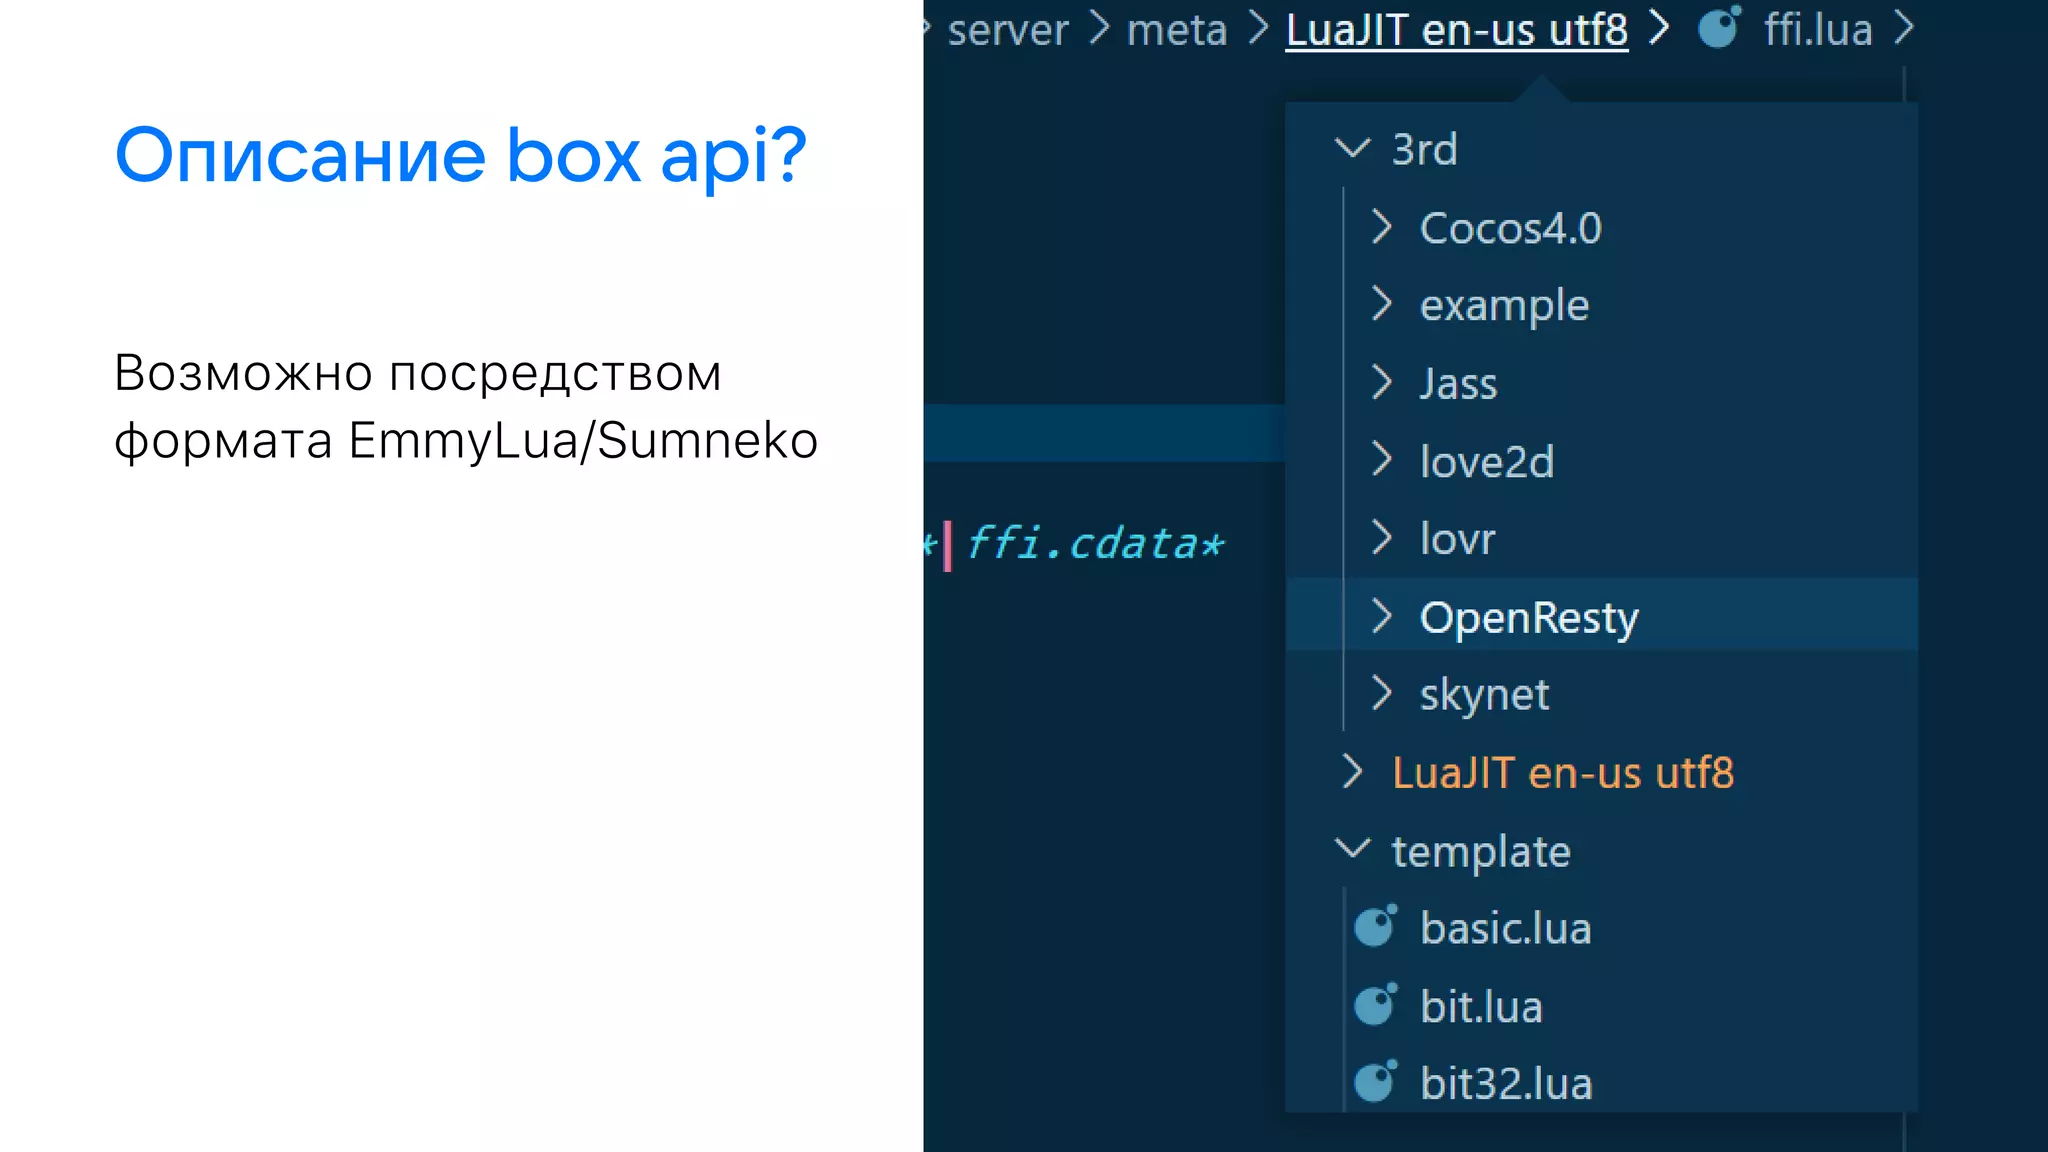This screenshot has height=1152, width=2048.
Task: Select the Jass folder
Action: [x=1458, y=383]
